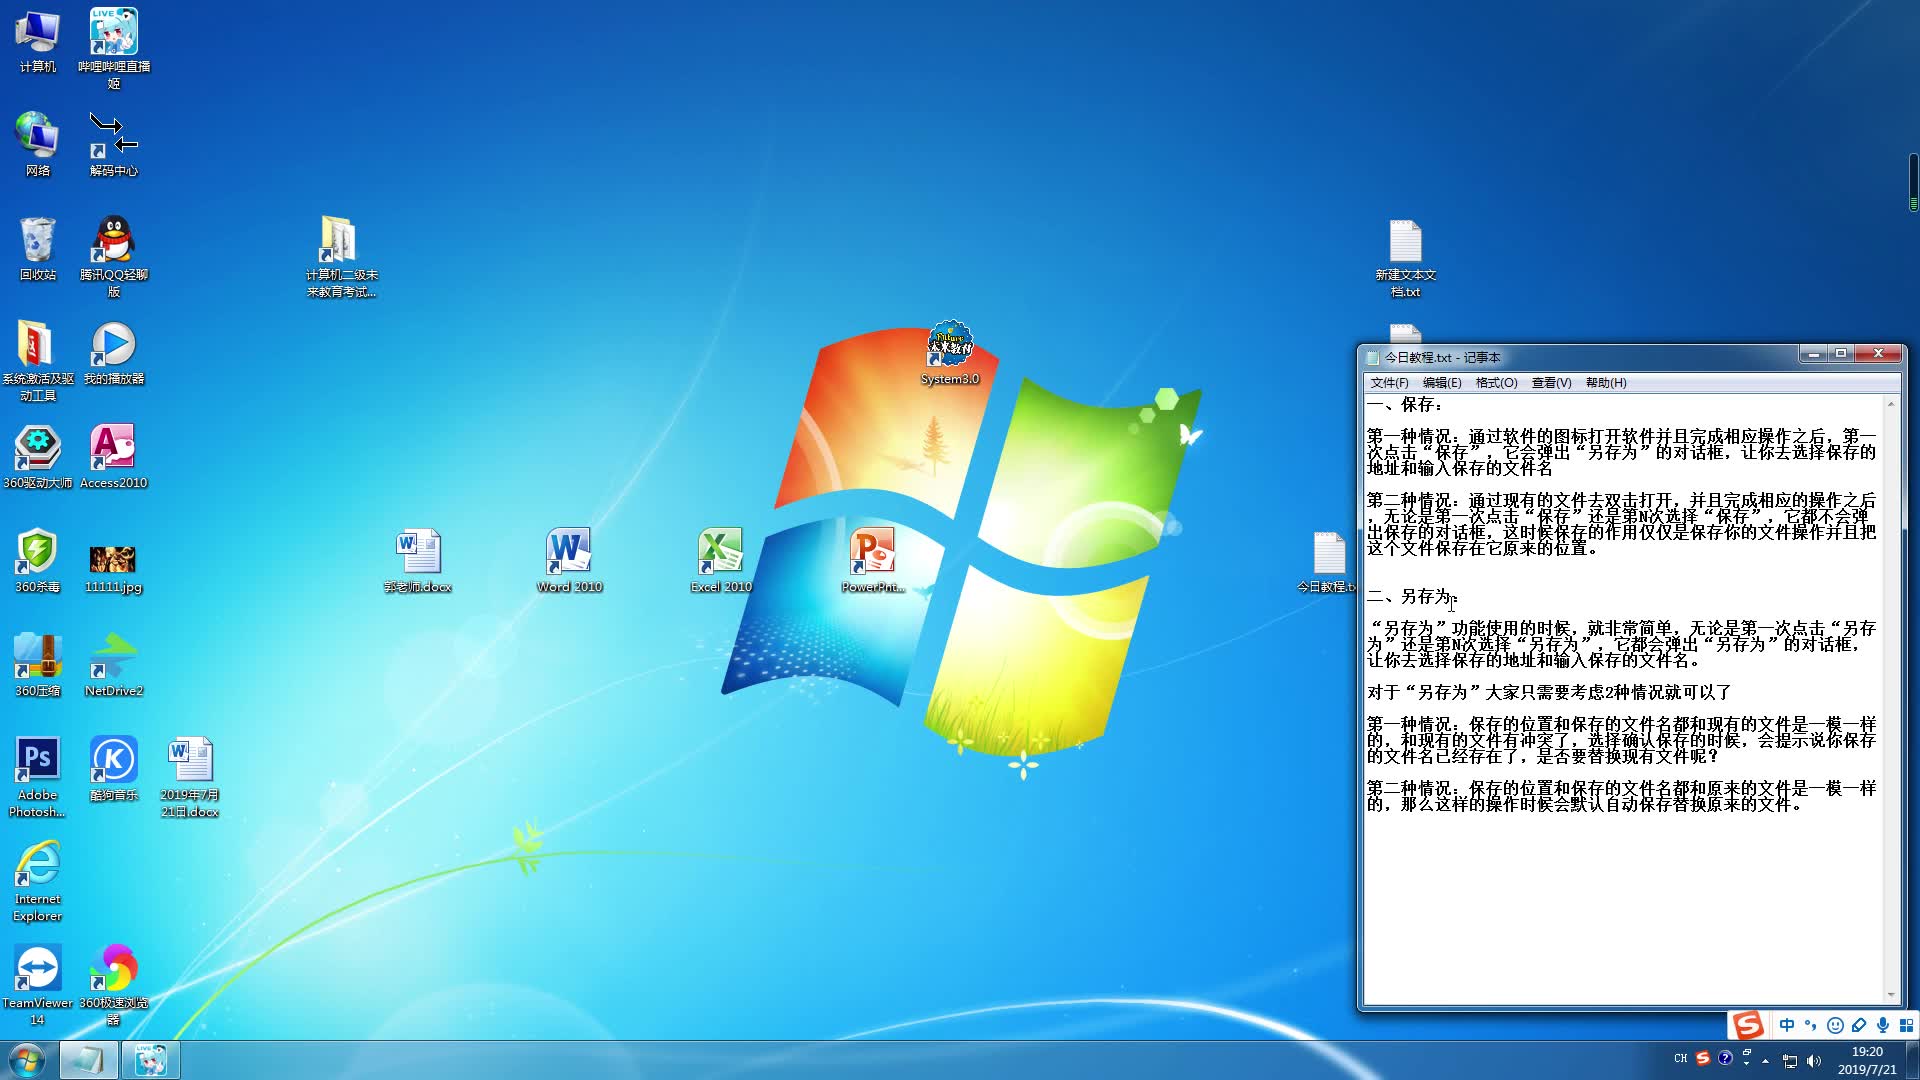Close the 今日教程.txt Notepad window
The width and height of the screenshot is (1920, 1080).
click(x=1878, y=354)
